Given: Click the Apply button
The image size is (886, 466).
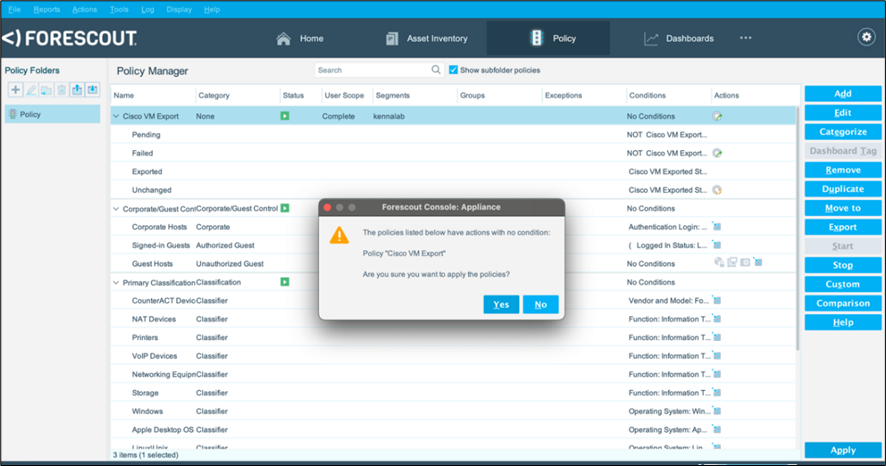Looking at the screenshot, I should click(842, 450).
